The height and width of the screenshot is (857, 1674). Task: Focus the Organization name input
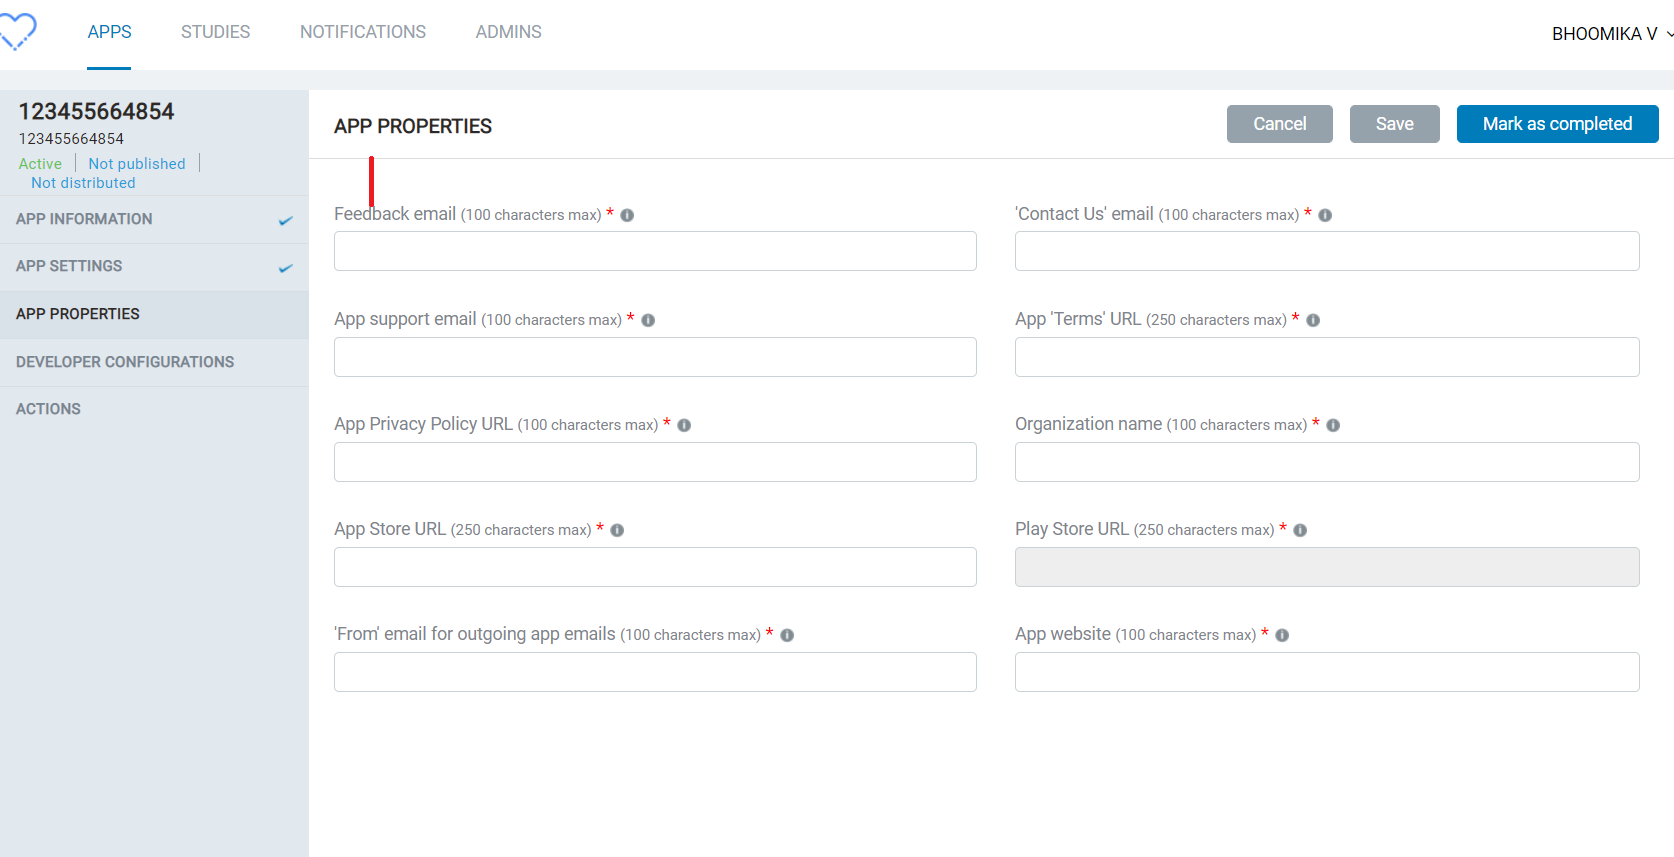[1327, 462]
